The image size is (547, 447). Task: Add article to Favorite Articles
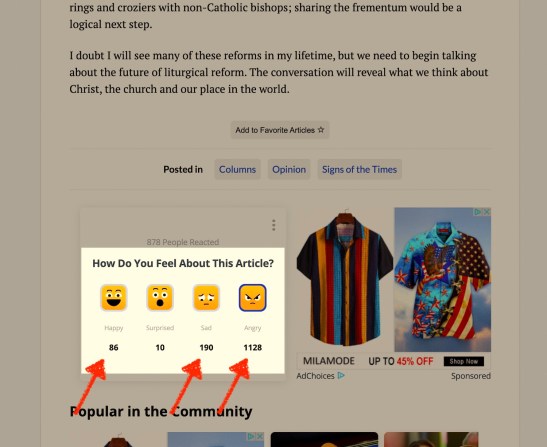coord(280,130)
